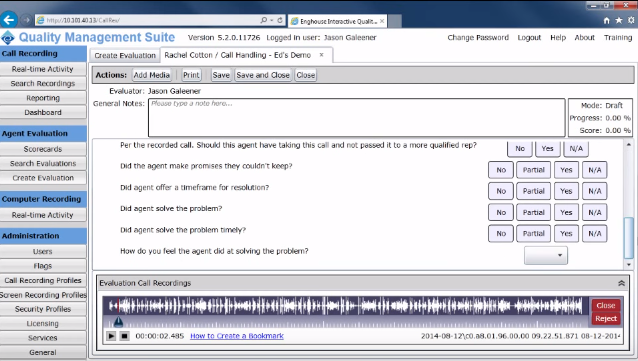The image size is (638, 361).
Task: Open Dashboard in sidebar
Action: click(43, 112)
